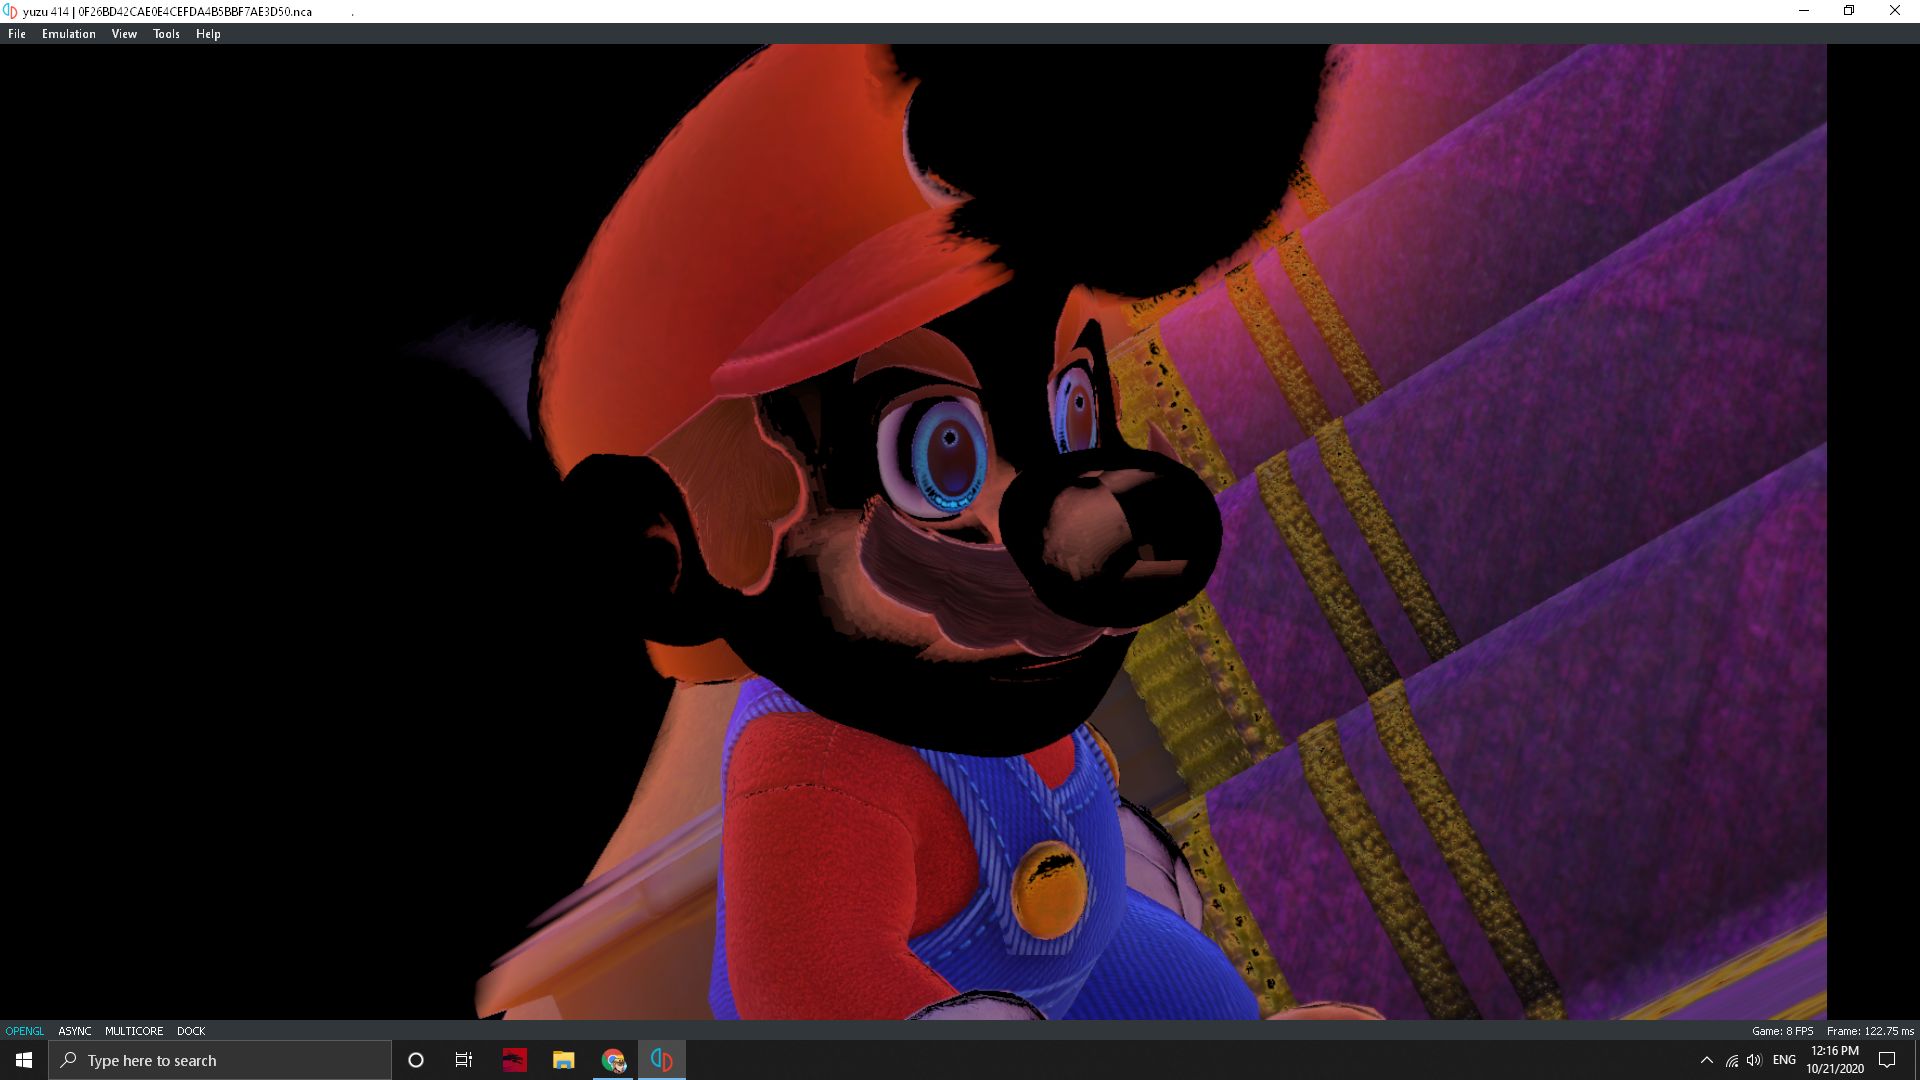The image size is (1920, 1080).
Task: Toggle MULTICORE in the status bar
Action: pos(134,1031)
